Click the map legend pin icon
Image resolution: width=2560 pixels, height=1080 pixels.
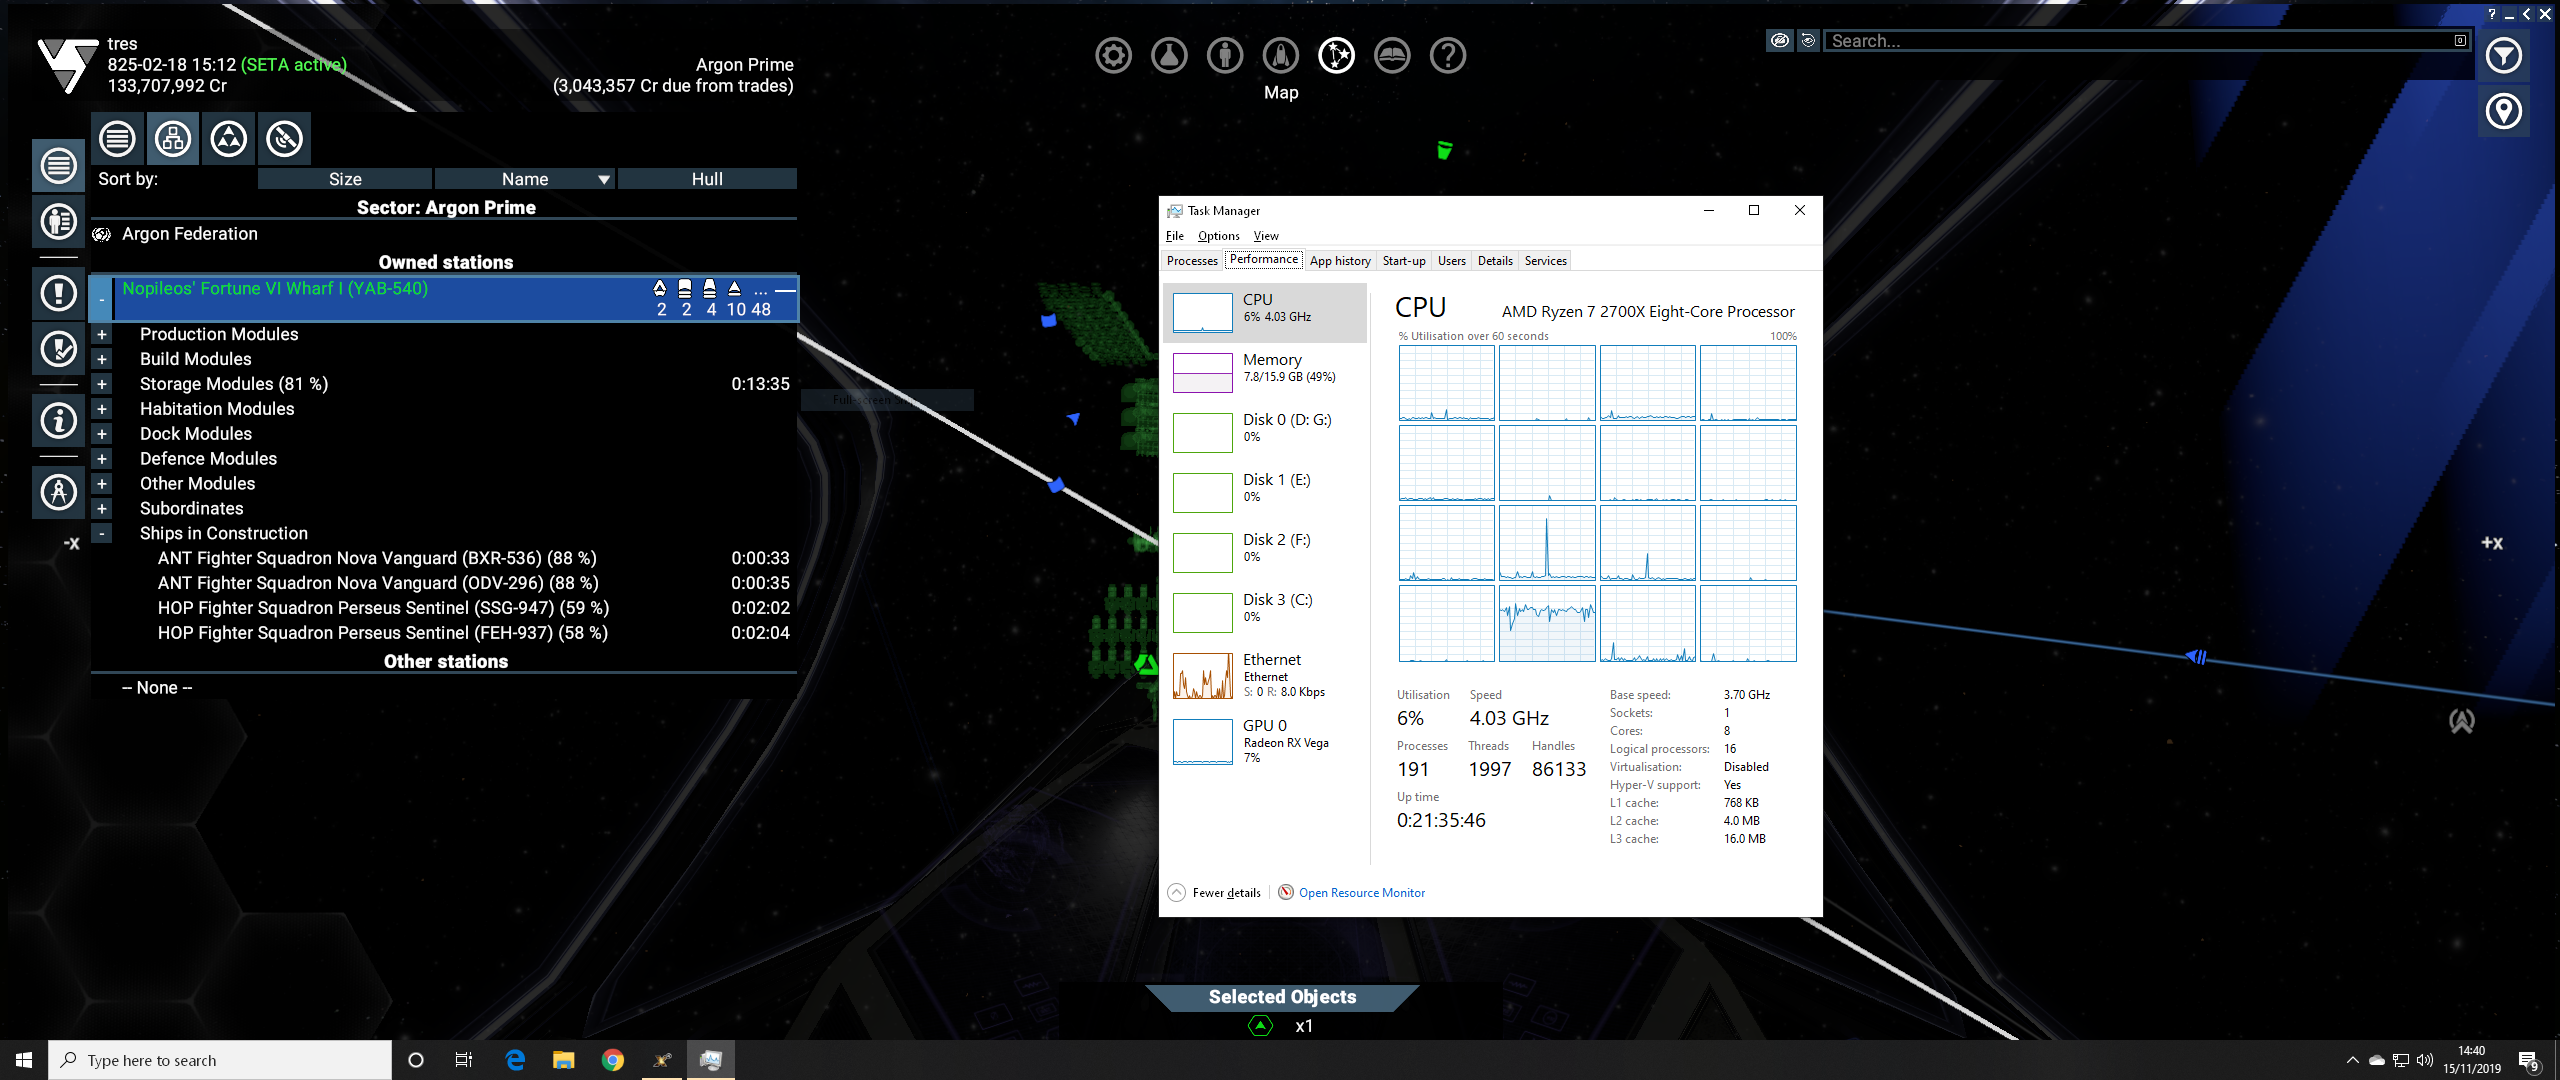2503,111
